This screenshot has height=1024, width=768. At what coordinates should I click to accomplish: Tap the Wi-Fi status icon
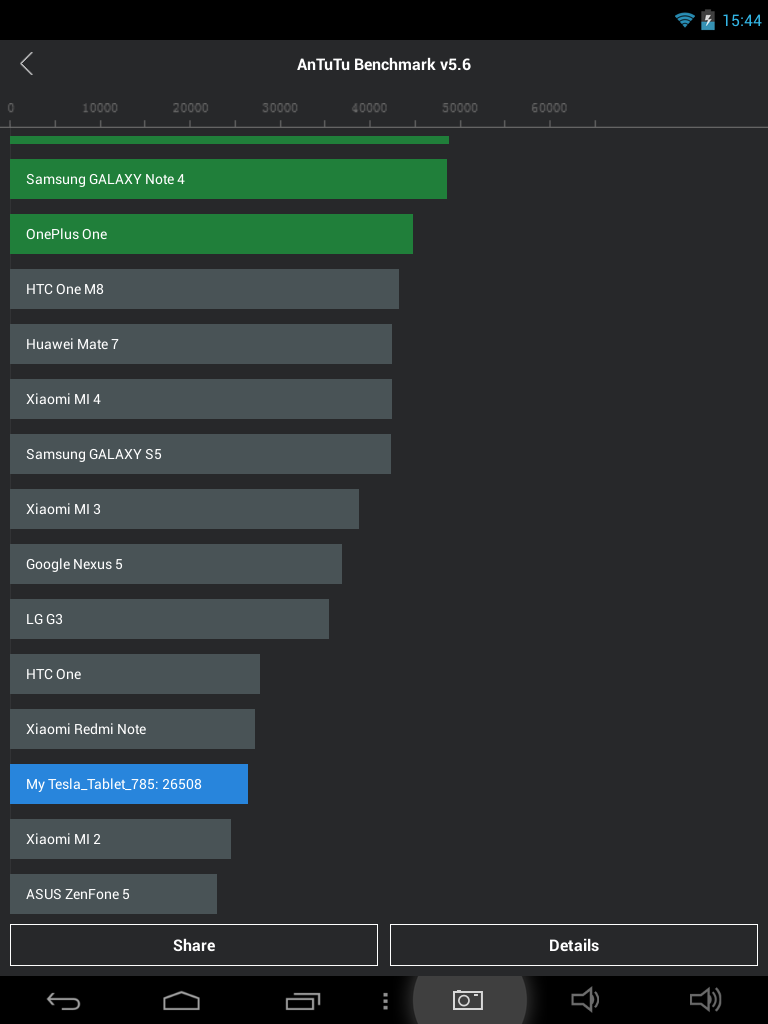coord(685,20)
